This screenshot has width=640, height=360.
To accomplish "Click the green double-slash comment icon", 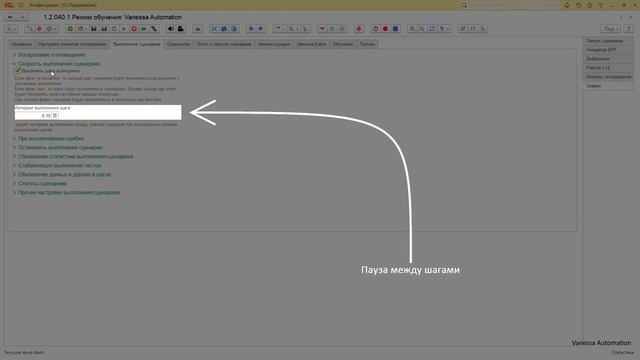I will pyautogui.click(x=462, y=29).
